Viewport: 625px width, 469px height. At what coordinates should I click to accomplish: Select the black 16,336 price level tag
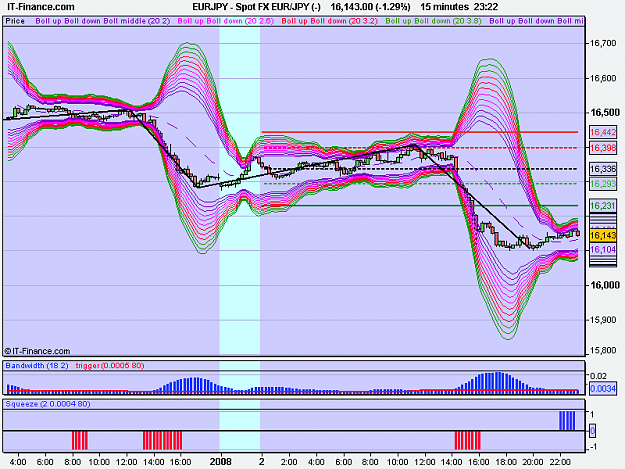pyautogui.click(x=603, y=169)
